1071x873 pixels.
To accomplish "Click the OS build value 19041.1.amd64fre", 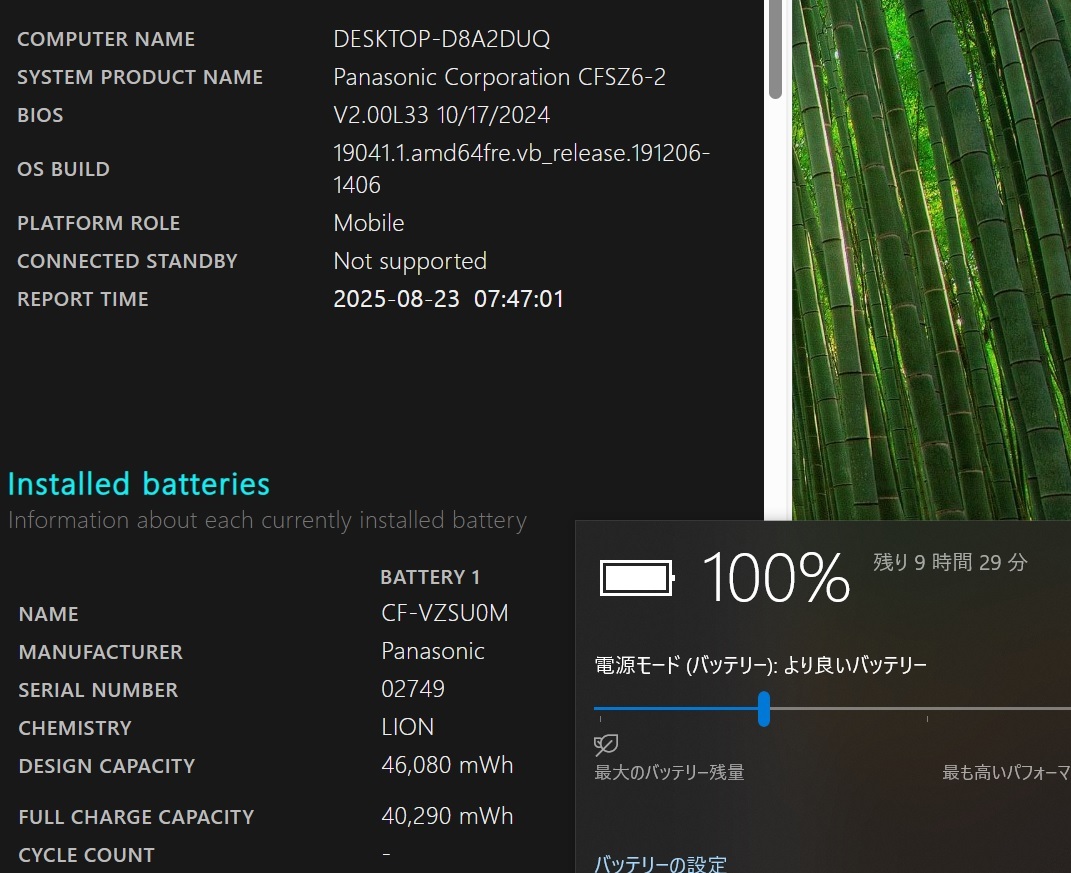I will tap(521, 169).
